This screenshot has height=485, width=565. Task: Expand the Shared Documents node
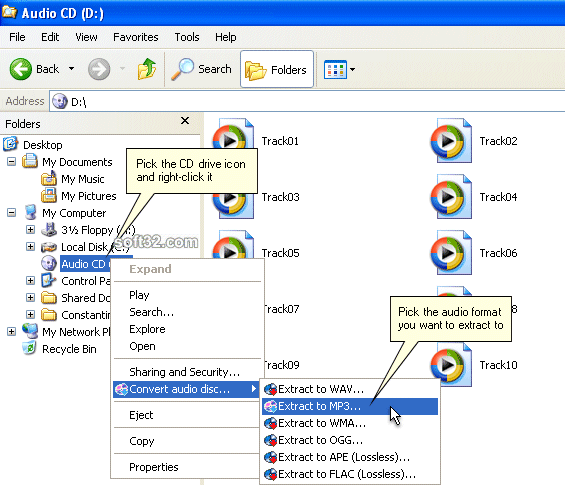click(31, 297)
